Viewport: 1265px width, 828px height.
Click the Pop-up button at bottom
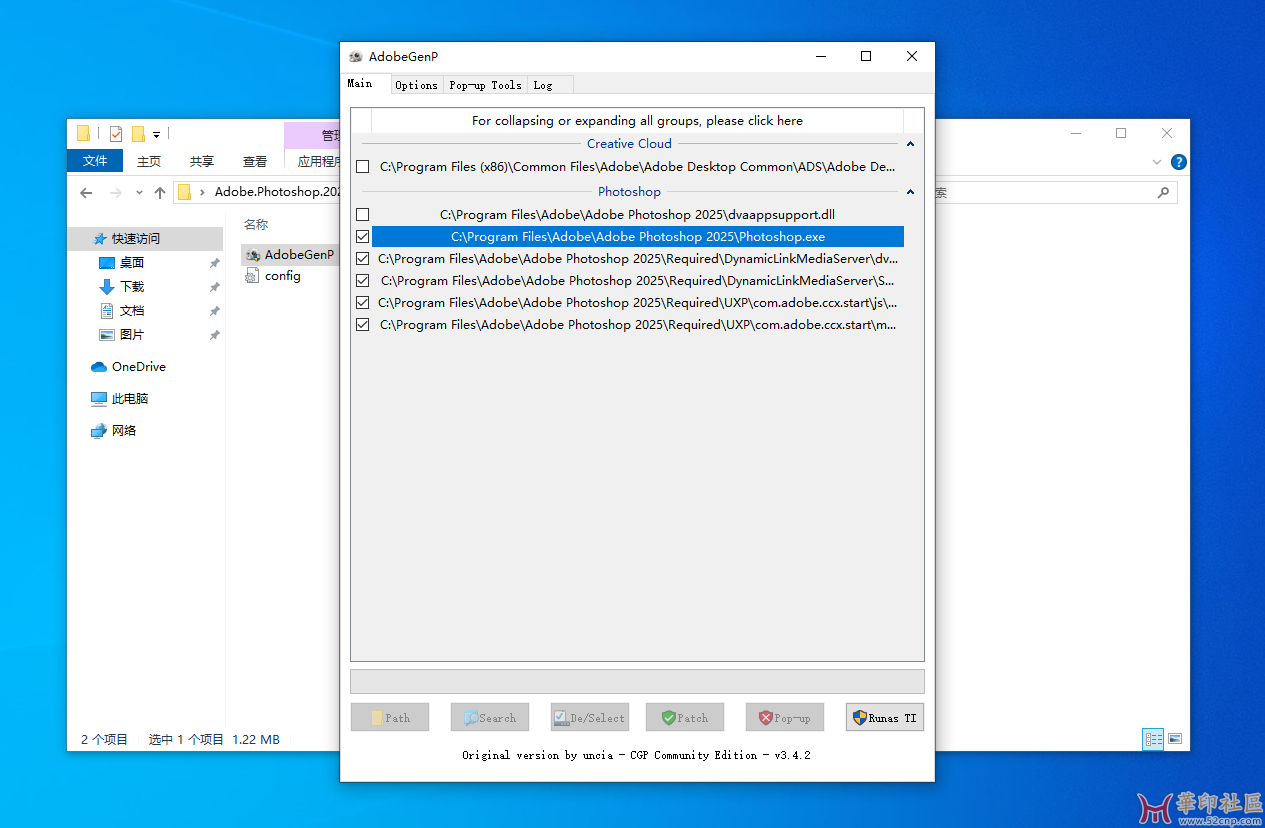coord(784,717)
